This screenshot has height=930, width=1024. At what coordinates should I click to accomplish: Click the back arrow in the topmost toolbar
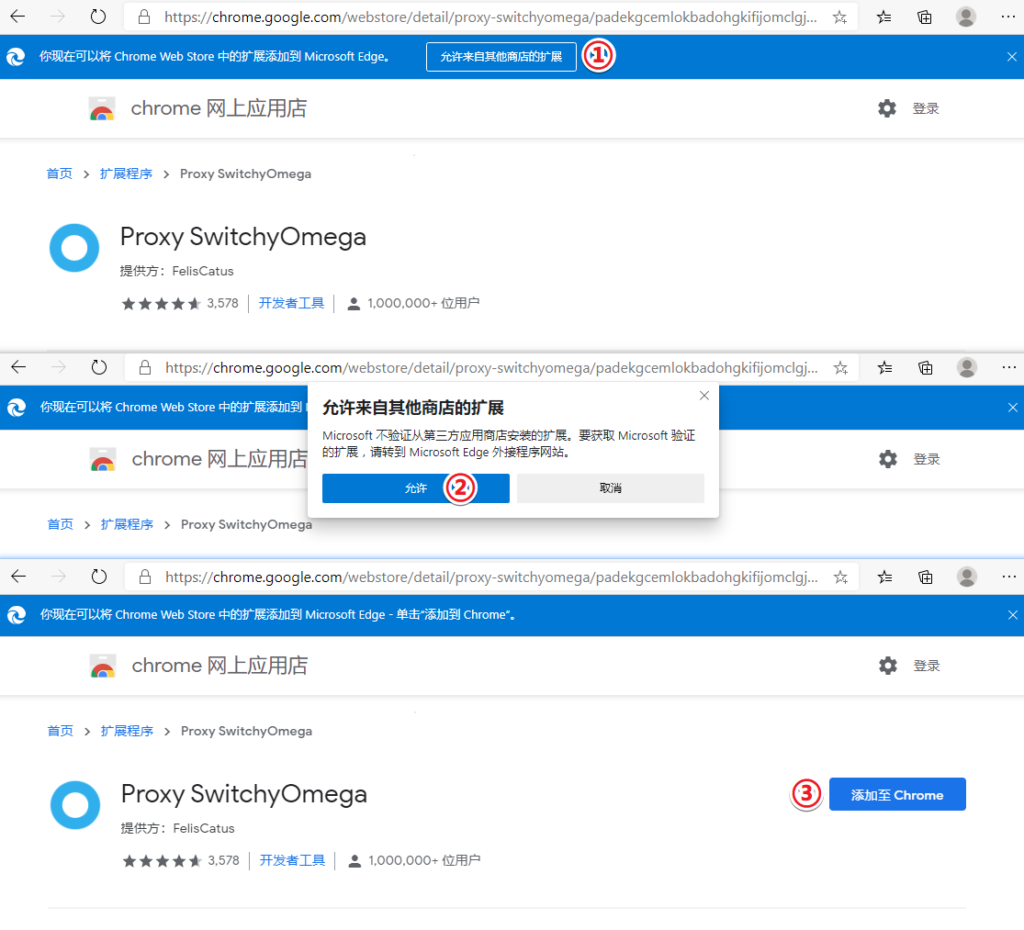[x=18, y=17]
